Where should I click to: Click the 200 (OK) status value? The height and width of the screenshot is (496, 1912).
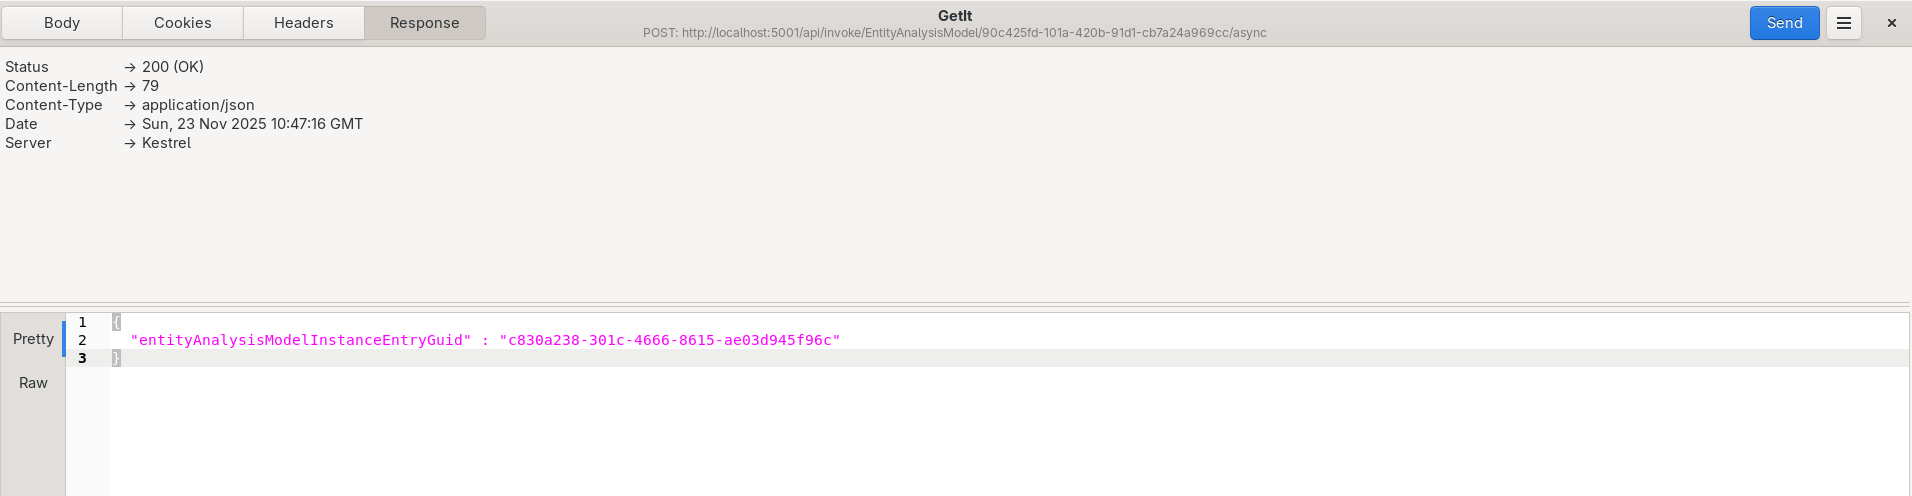pyautogui.click(x=172, y=67)
